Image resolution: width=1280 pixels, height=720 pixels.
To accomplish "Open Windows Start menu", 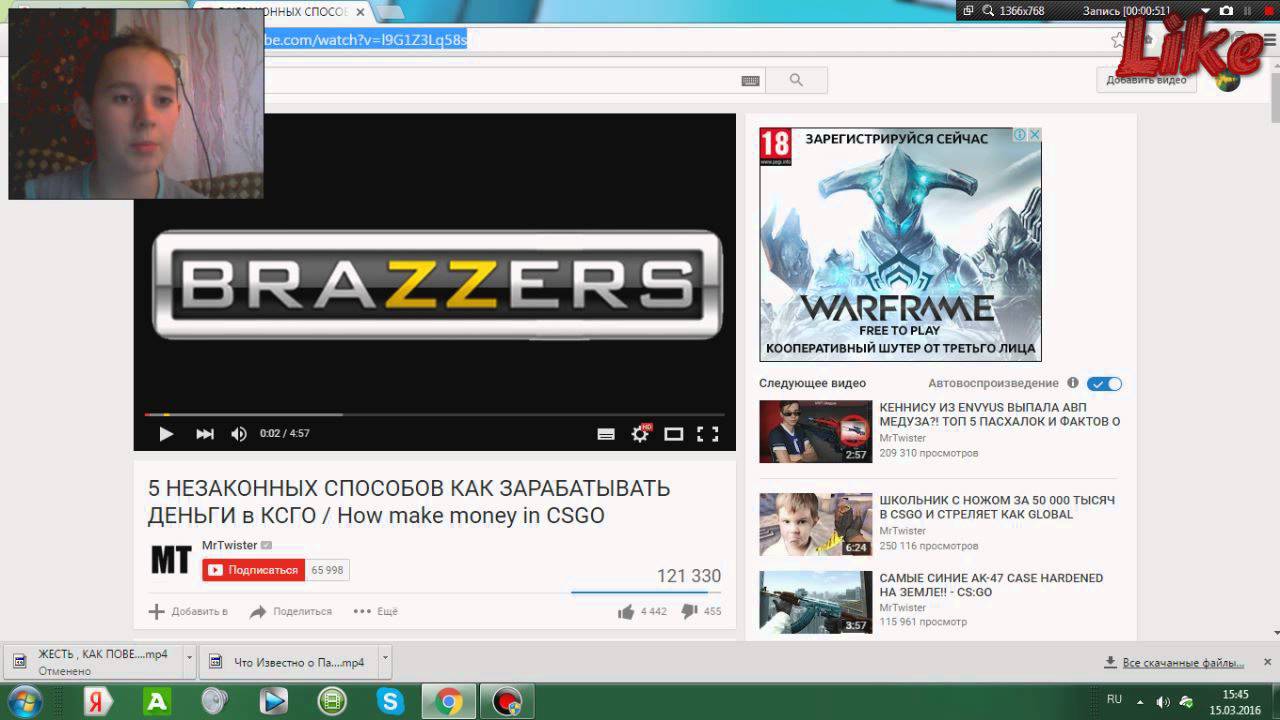I will pos(24,701).
